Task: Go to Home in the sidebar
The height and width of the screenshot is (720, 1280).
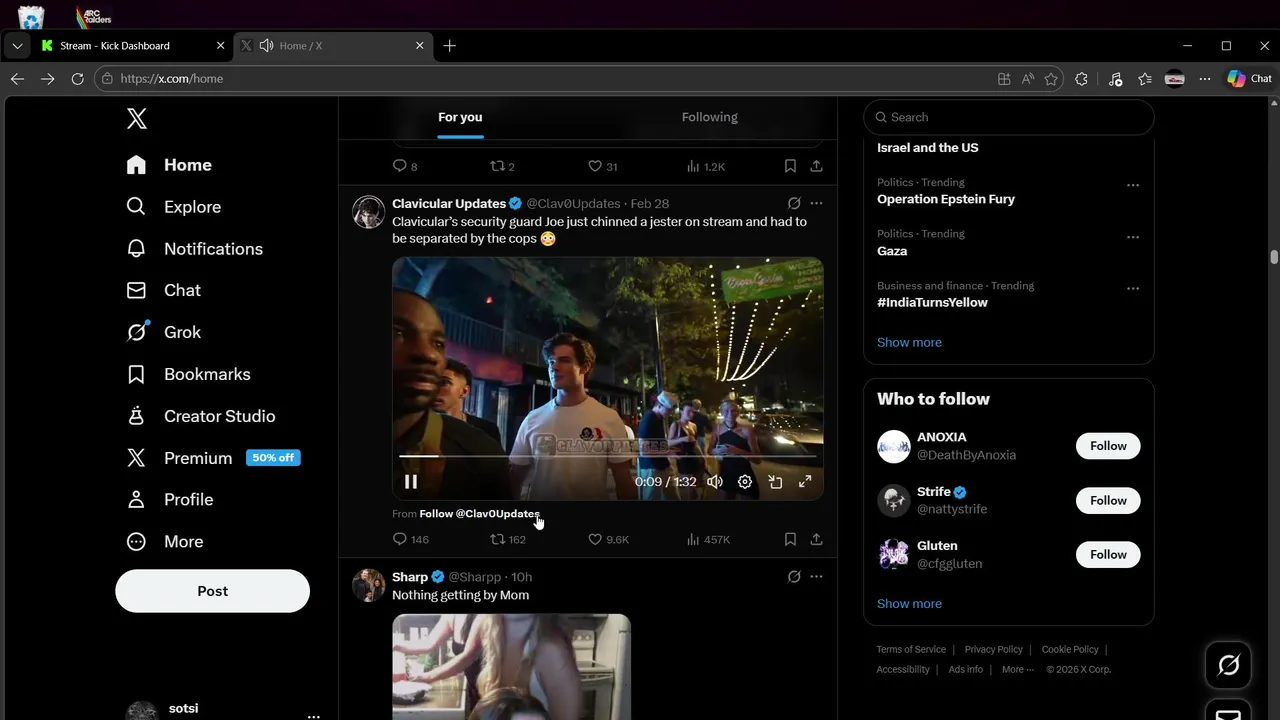Action: click(169, 165)
